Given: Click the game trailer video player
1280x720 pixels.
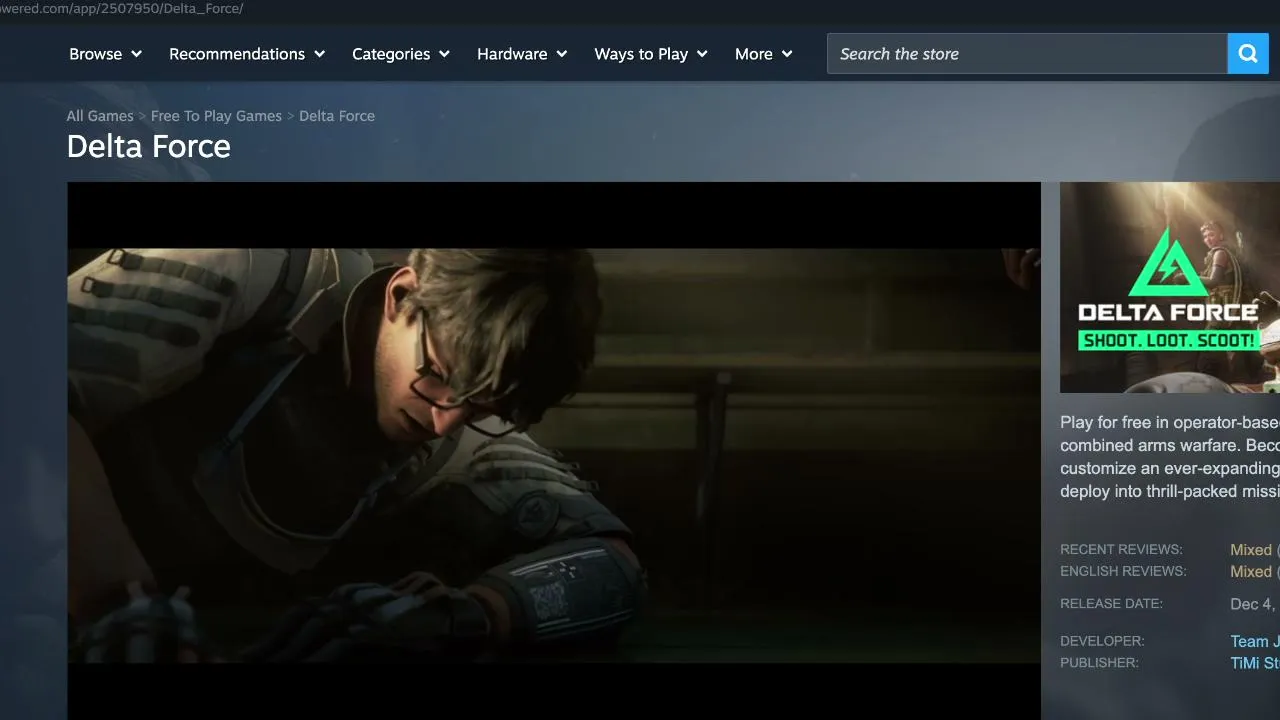Looking at the screenshot, I should (x=554, y=451).
